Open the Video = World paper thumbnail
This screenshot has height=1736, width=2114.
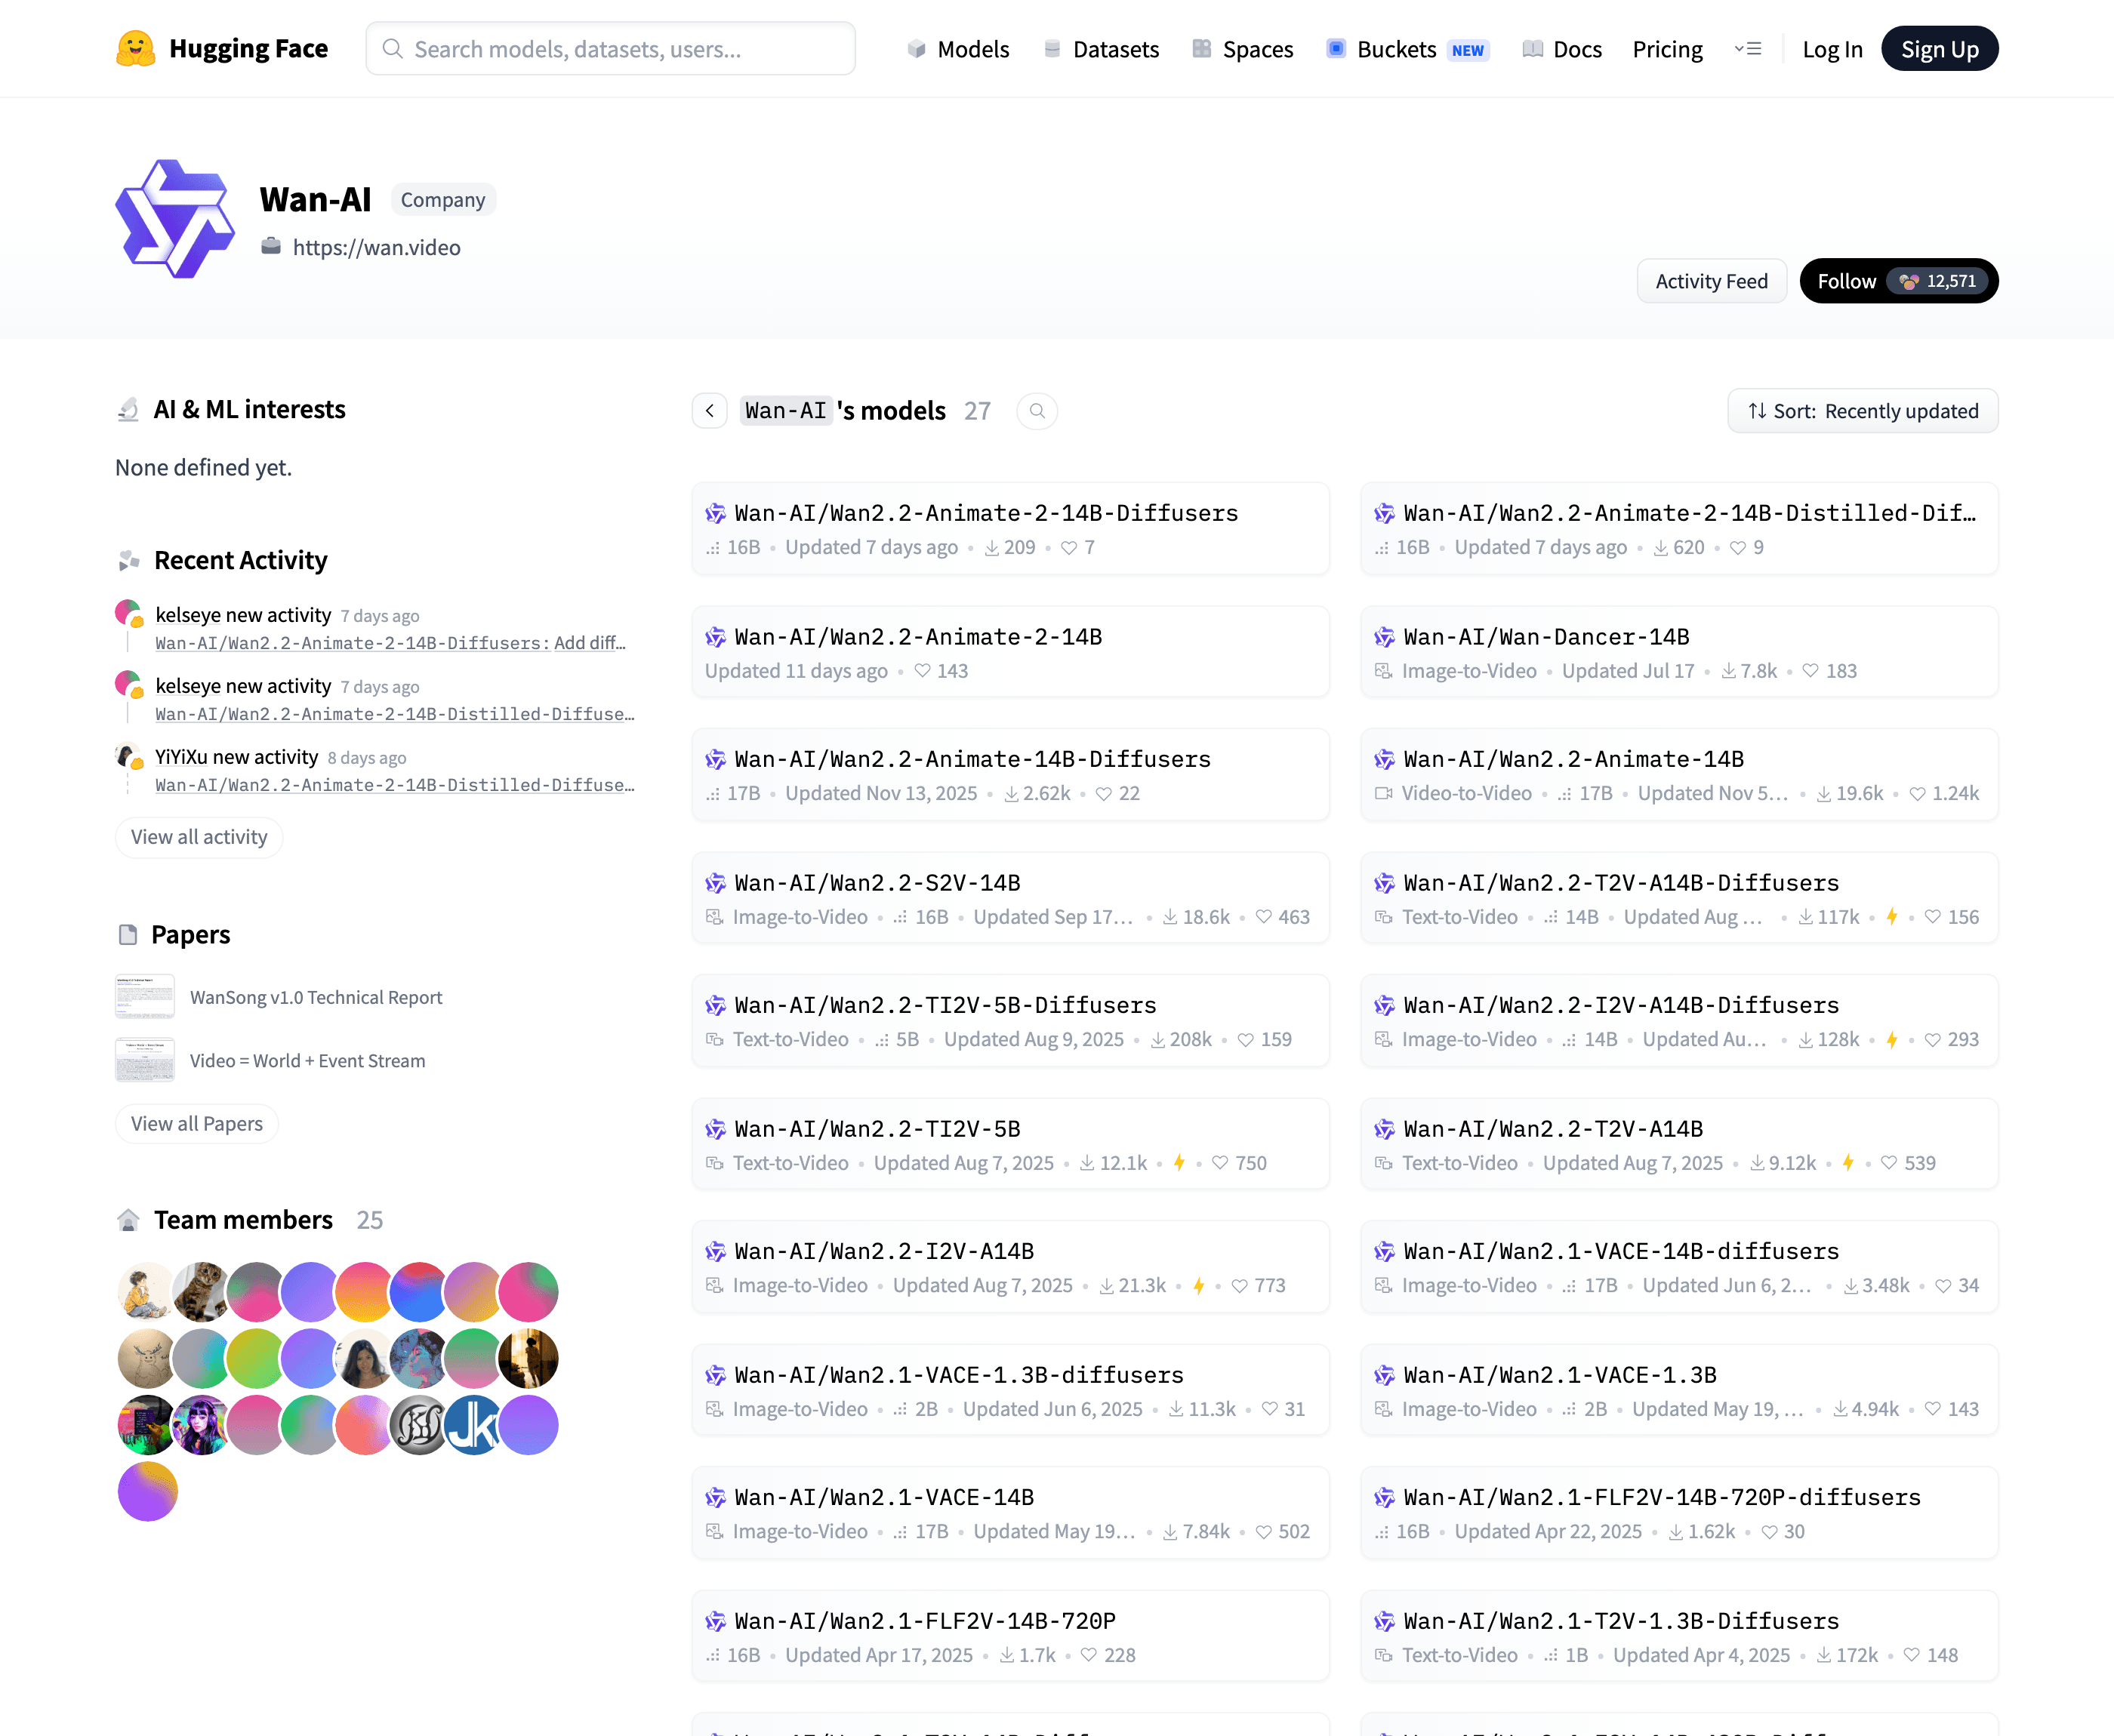[x=145, y=1060]
